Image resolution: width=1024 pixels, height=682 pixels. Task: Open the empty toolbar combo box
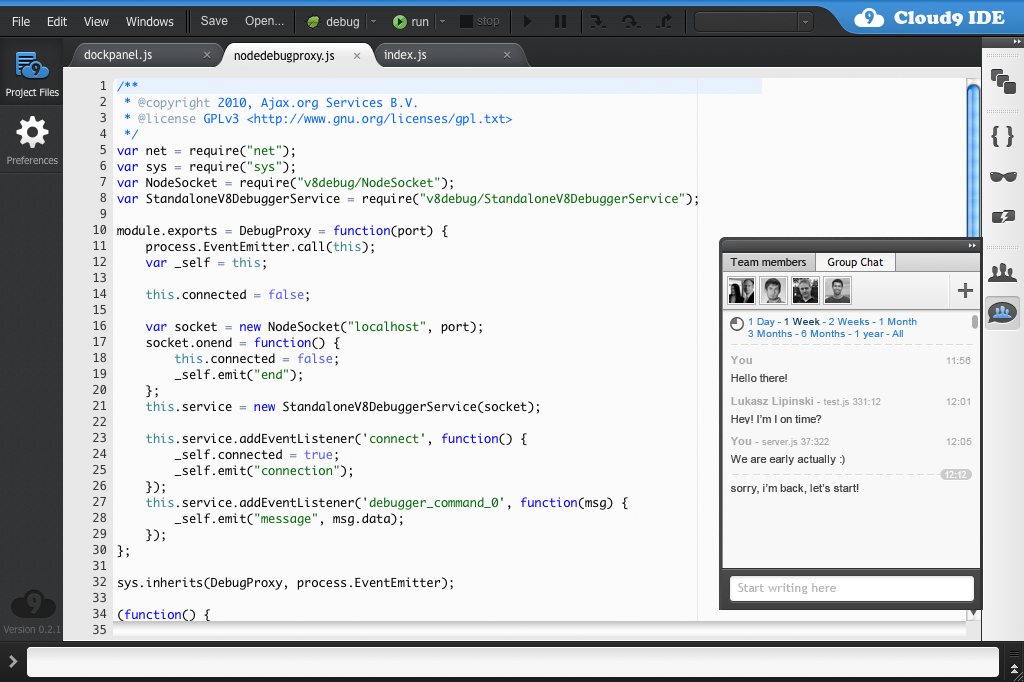tap(752, 21)
